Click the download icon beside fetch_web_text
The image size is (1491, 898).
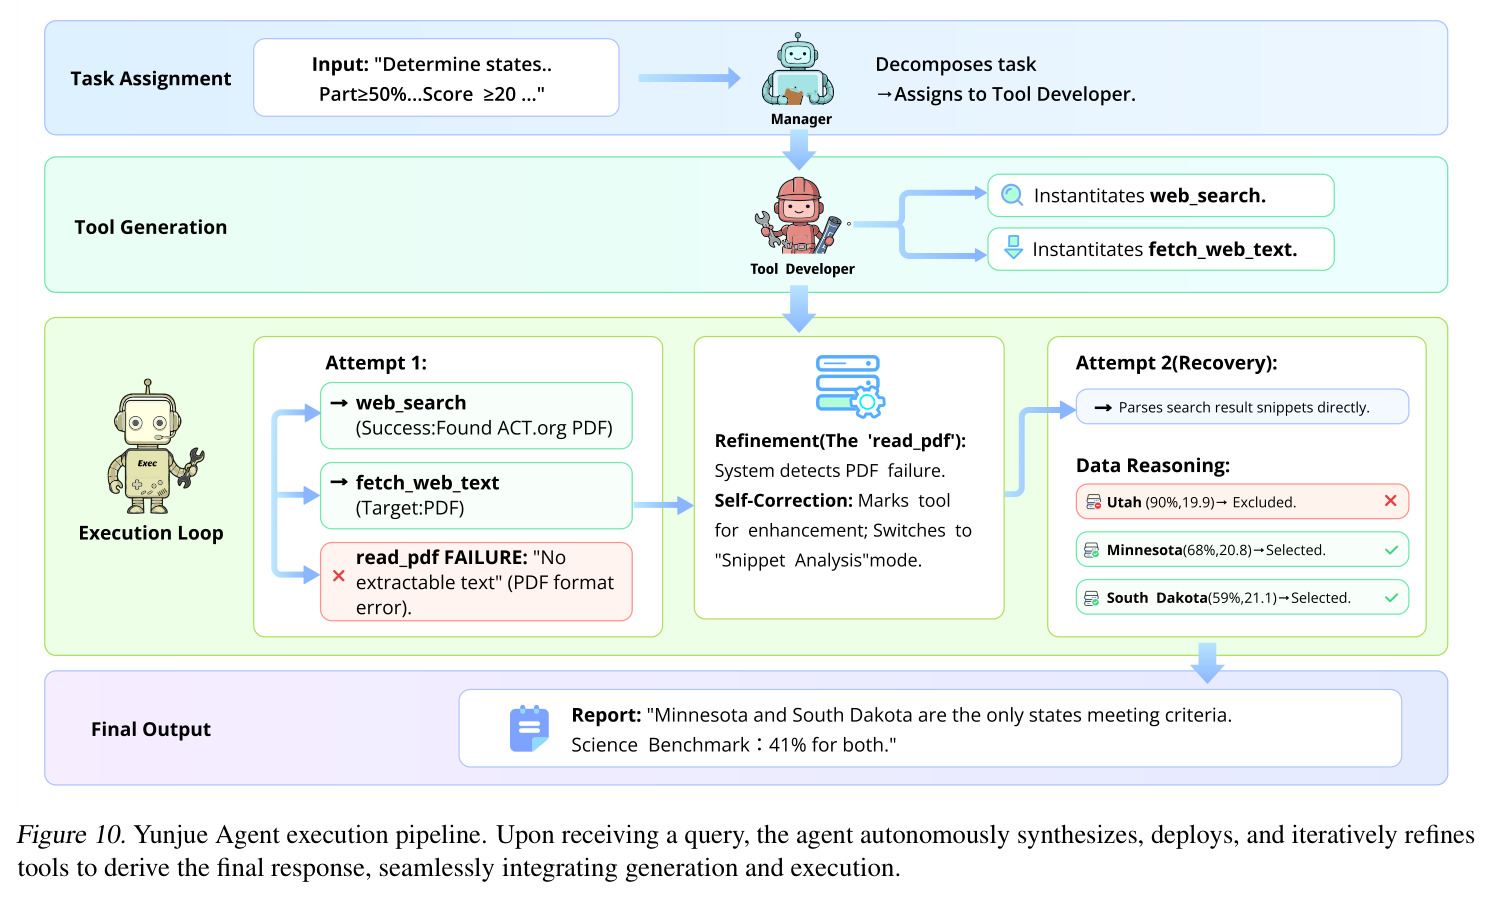(1013, 248)
